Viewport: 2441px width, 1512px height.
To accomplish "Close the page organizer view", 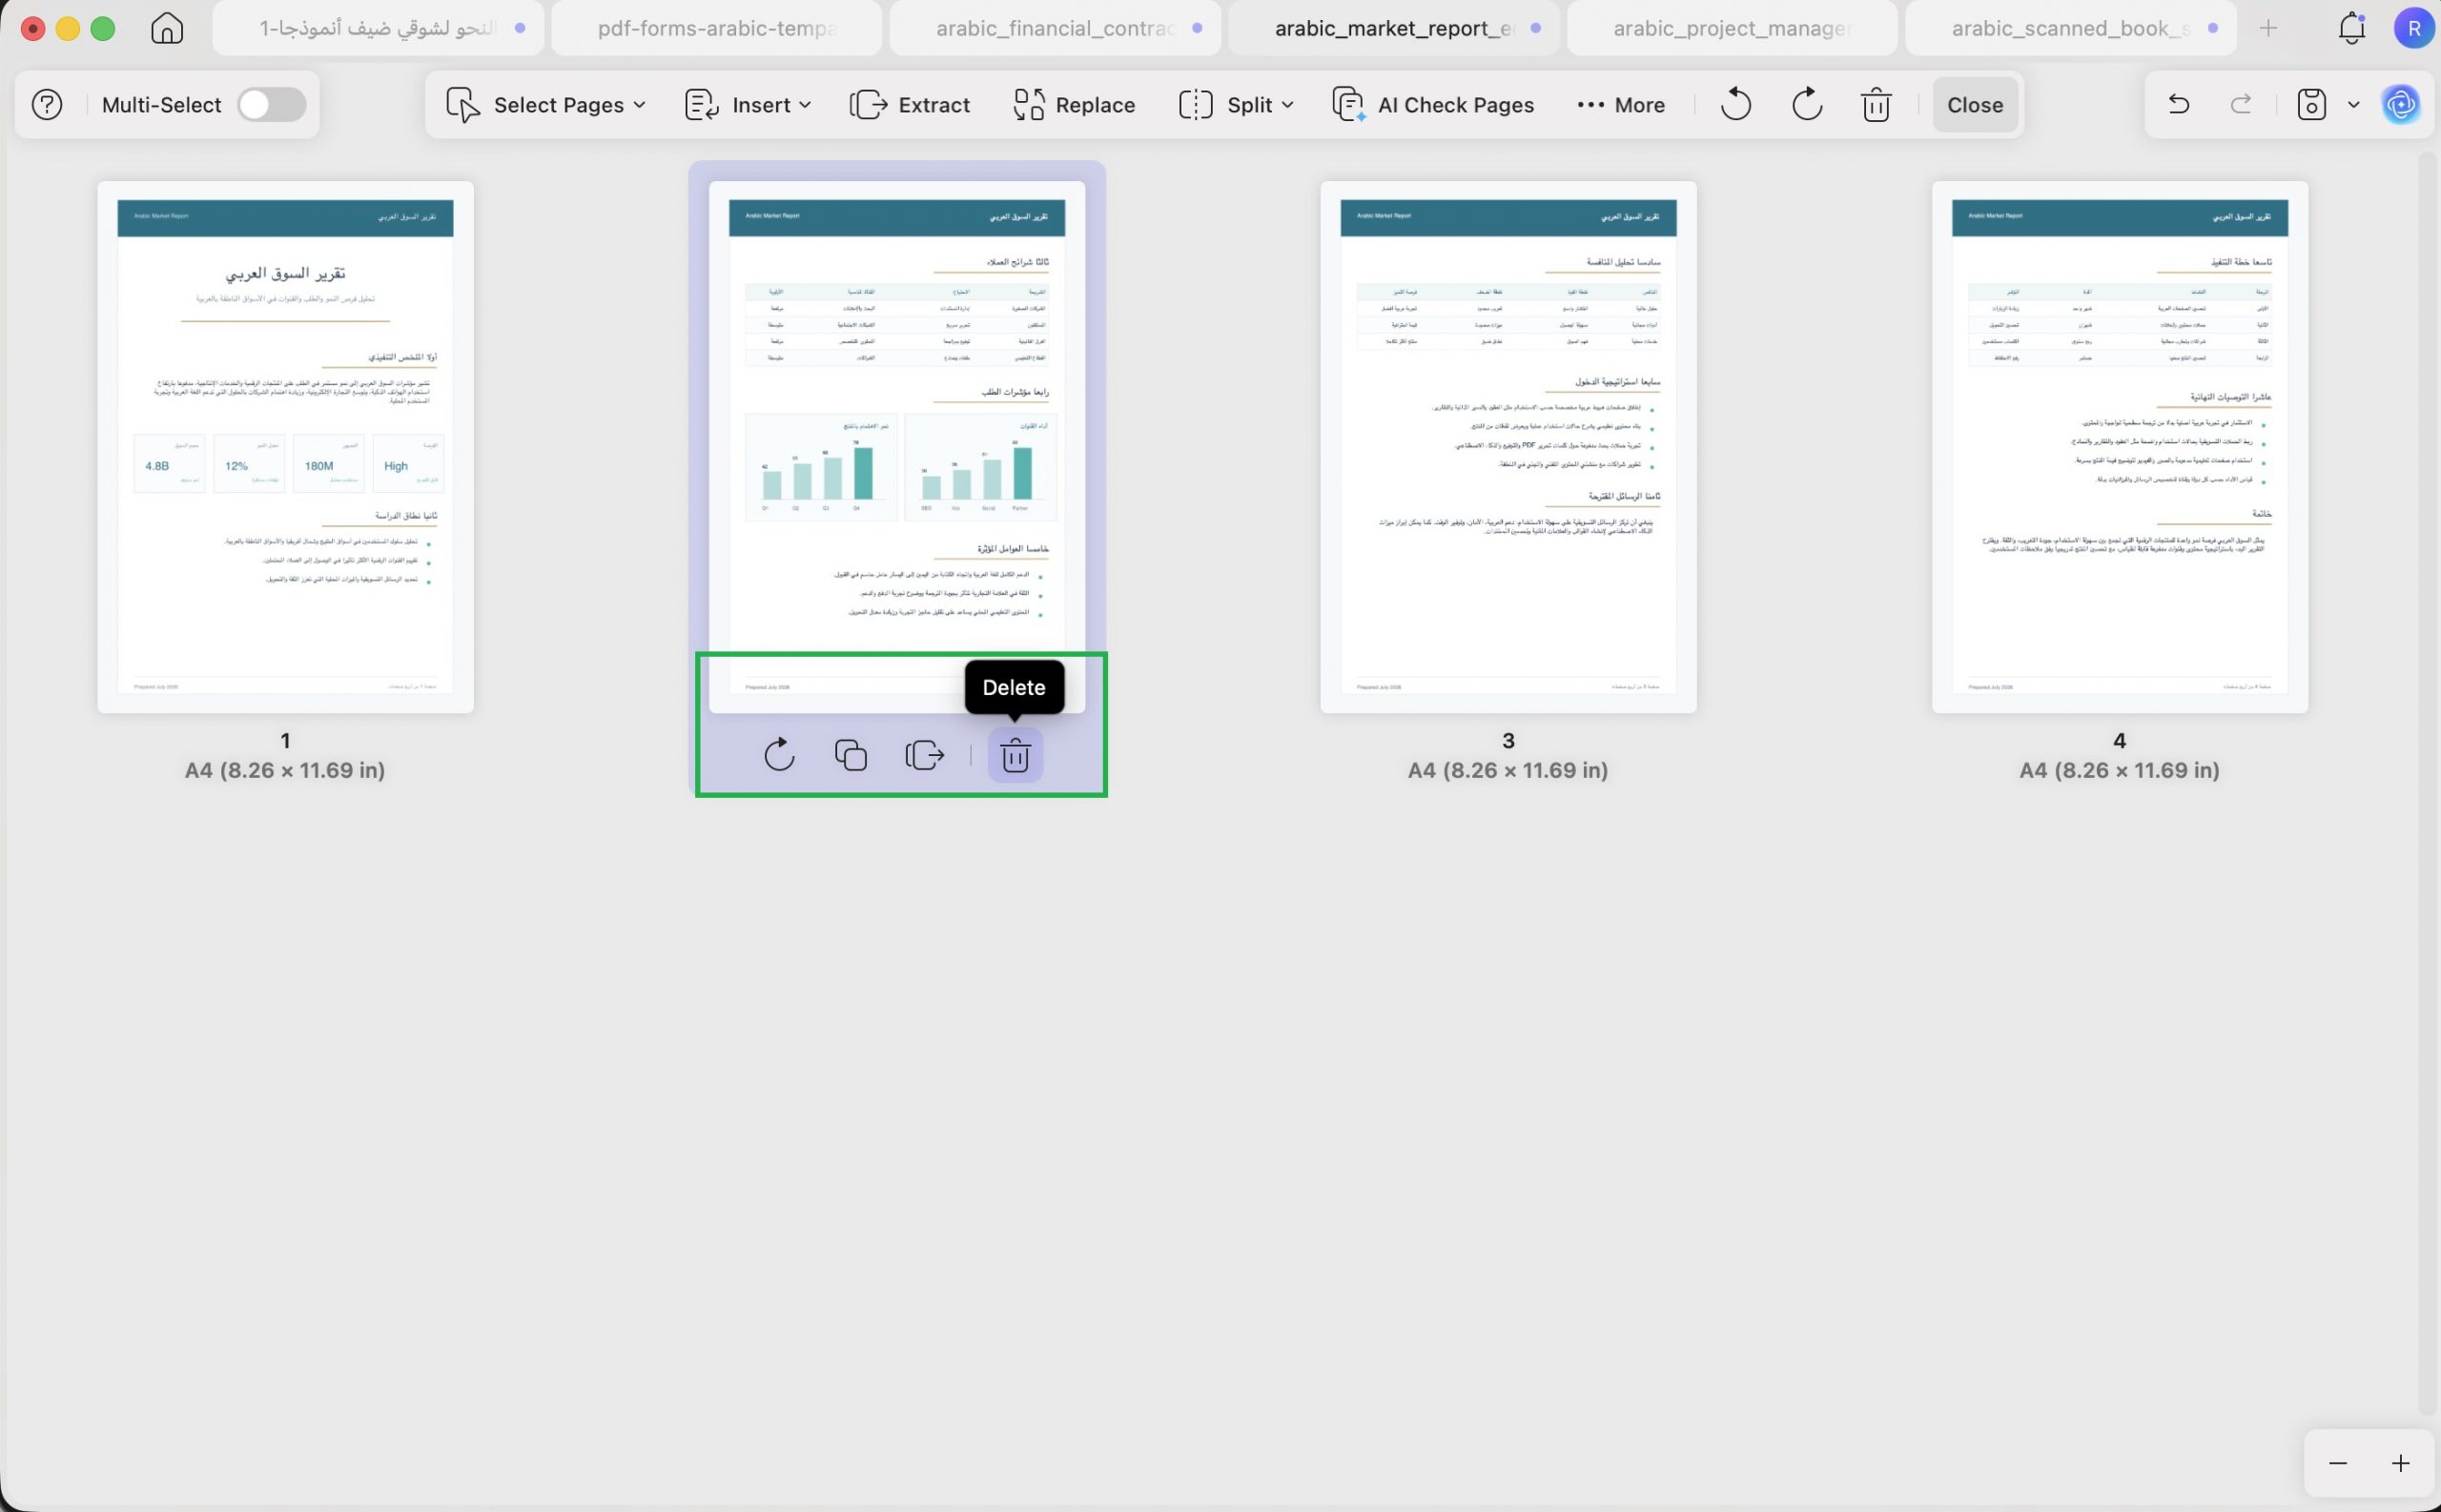I will (1975, 104).
